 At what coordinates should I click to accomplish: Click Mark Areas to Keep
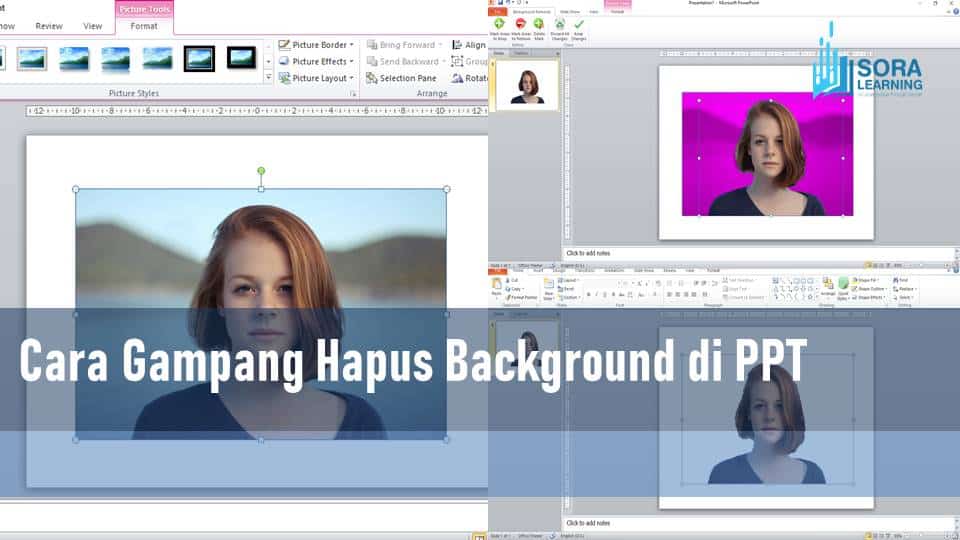click(500, 29)
